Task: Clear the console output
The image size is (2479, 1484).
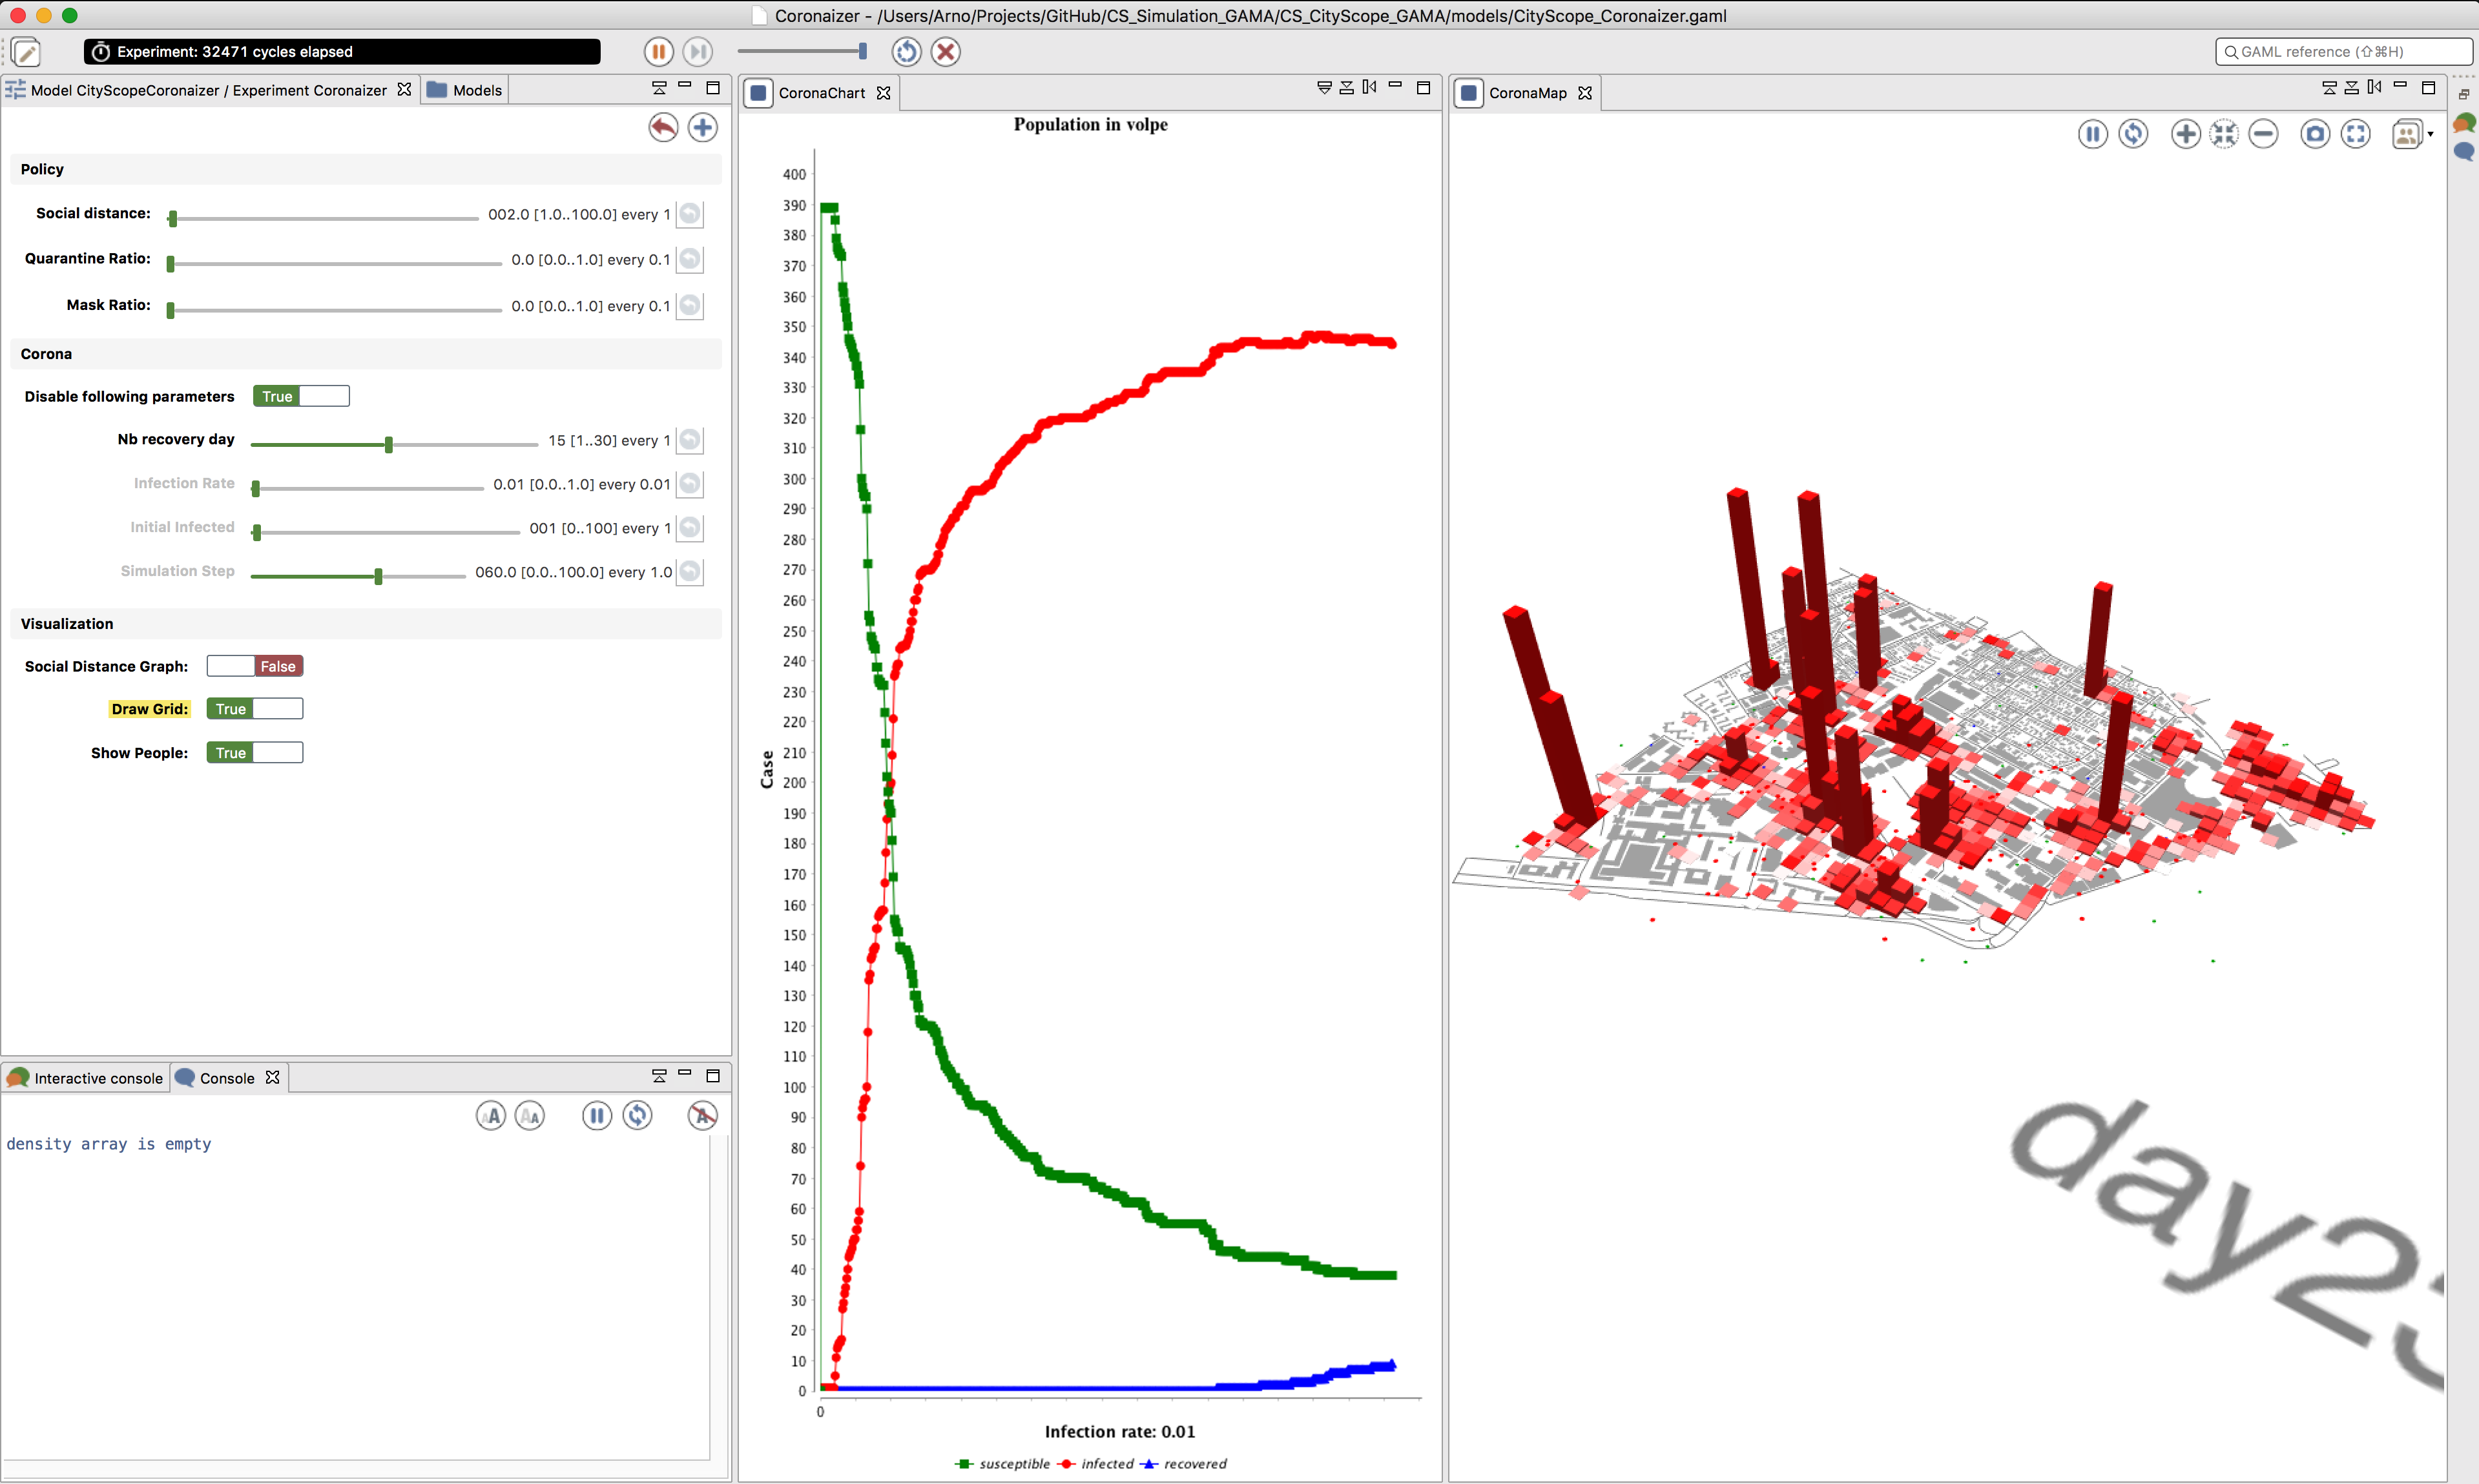Action: click(x=703, y=1115)
